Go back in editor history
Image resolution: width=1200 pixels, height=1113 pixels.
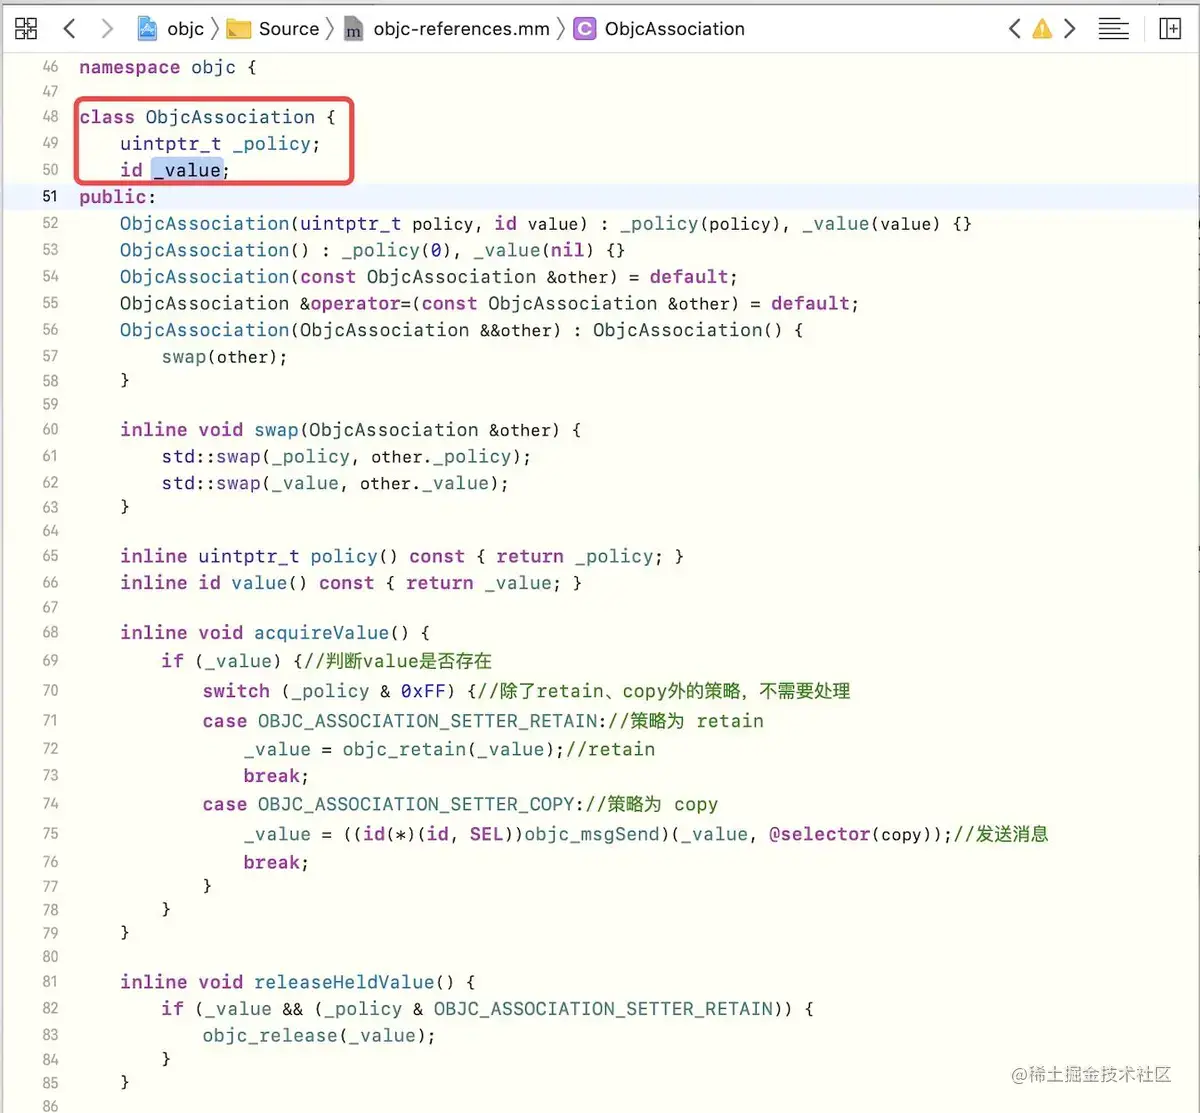[x=69, y=29]
